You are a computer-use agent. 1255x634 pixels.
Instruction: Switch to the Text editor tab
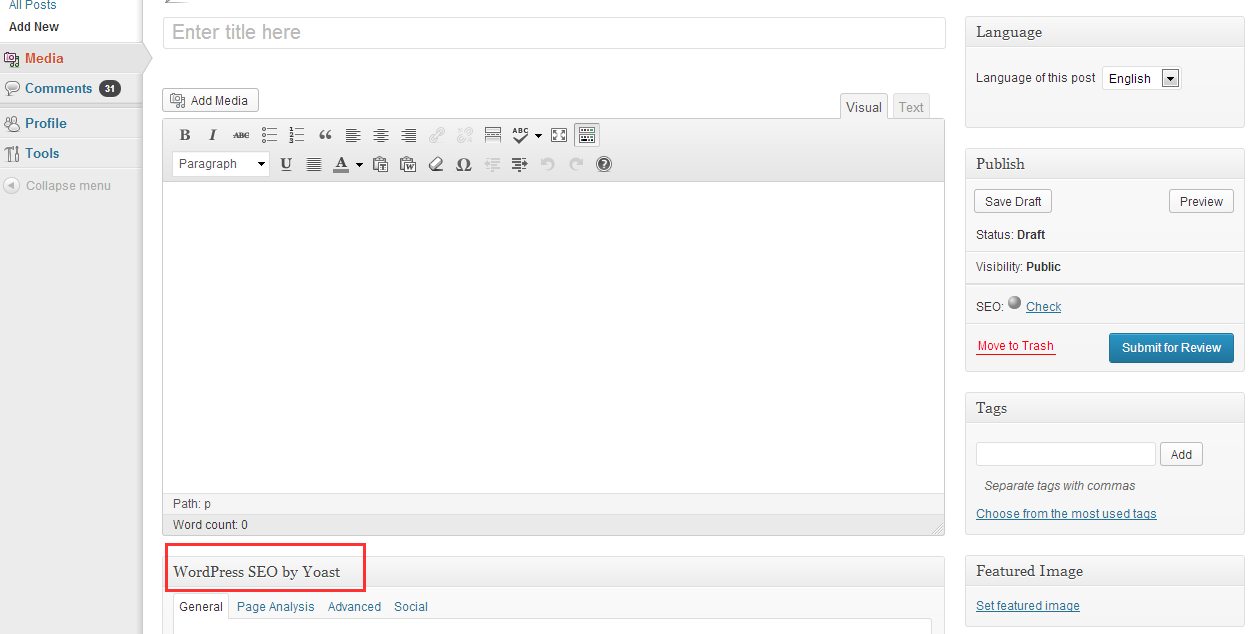click(x=911, y=107)
